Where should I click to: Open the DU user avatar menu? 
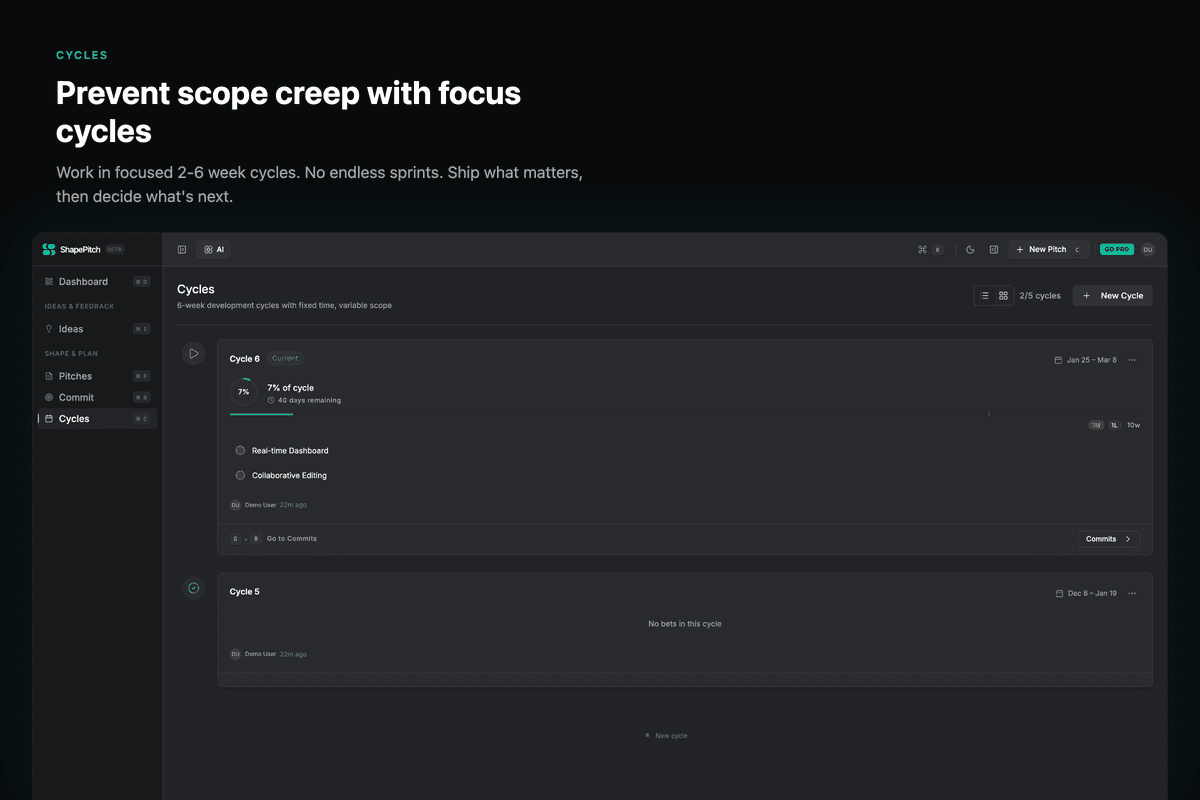pos(1147,249)
